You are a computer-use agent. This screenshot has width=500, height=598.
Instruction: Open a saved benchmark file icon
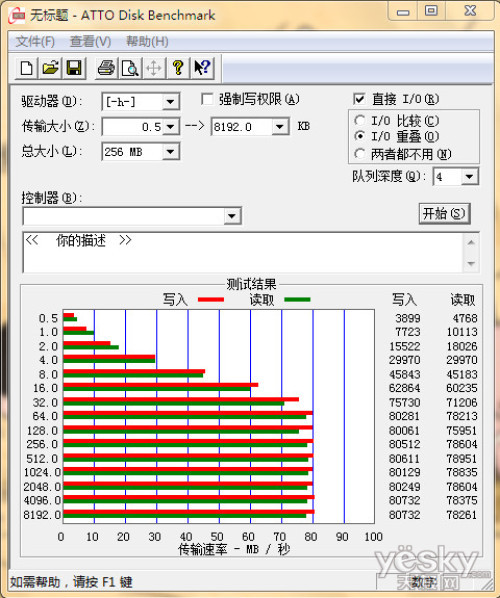click(50, 68)
